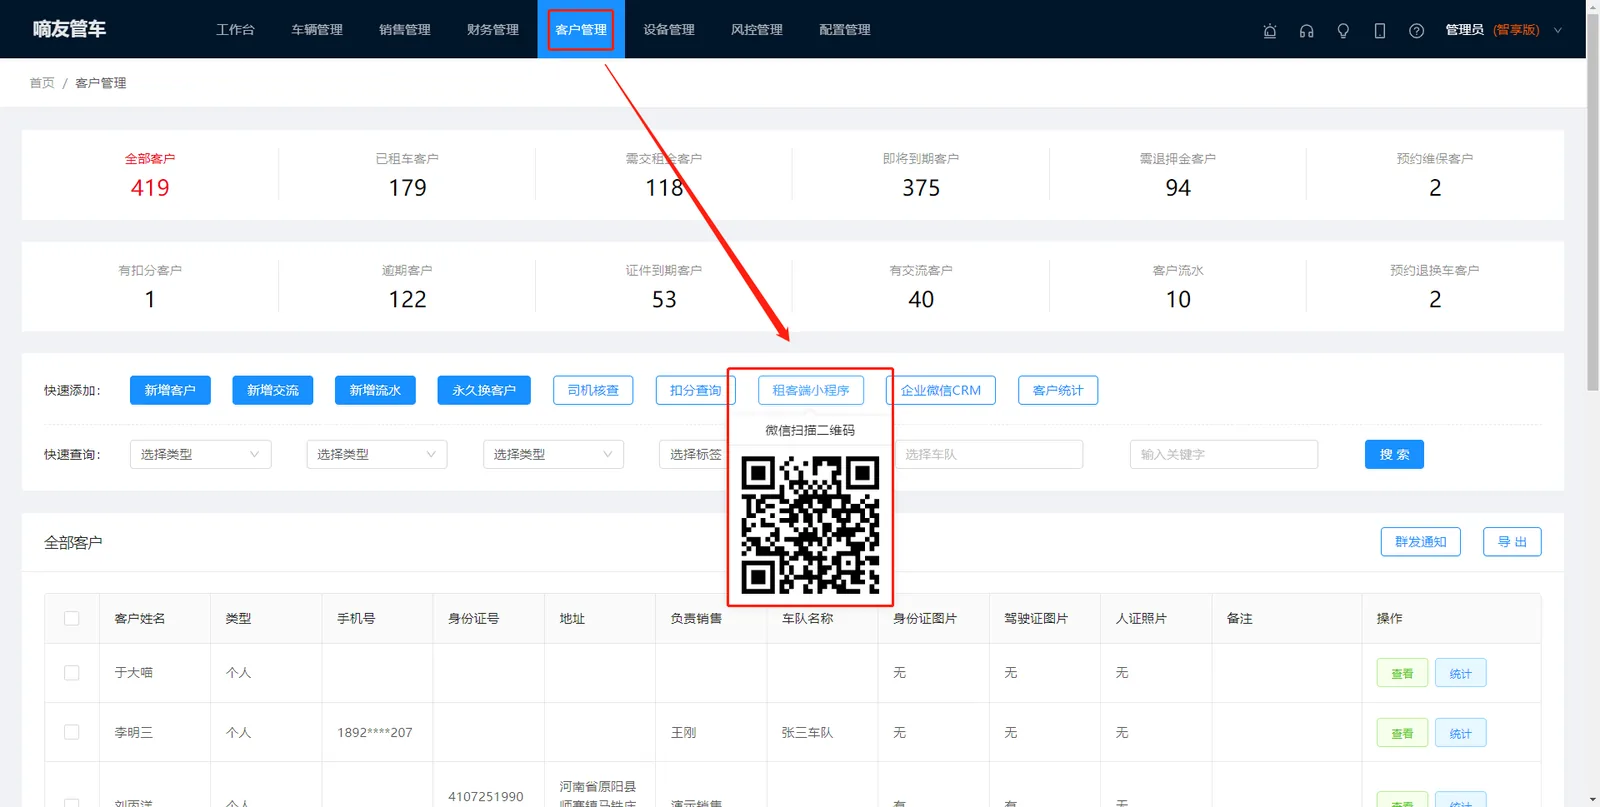Click the lightbulb tips icon
Viewport: 1600px width, 807px height.
tap(1343, 31)
